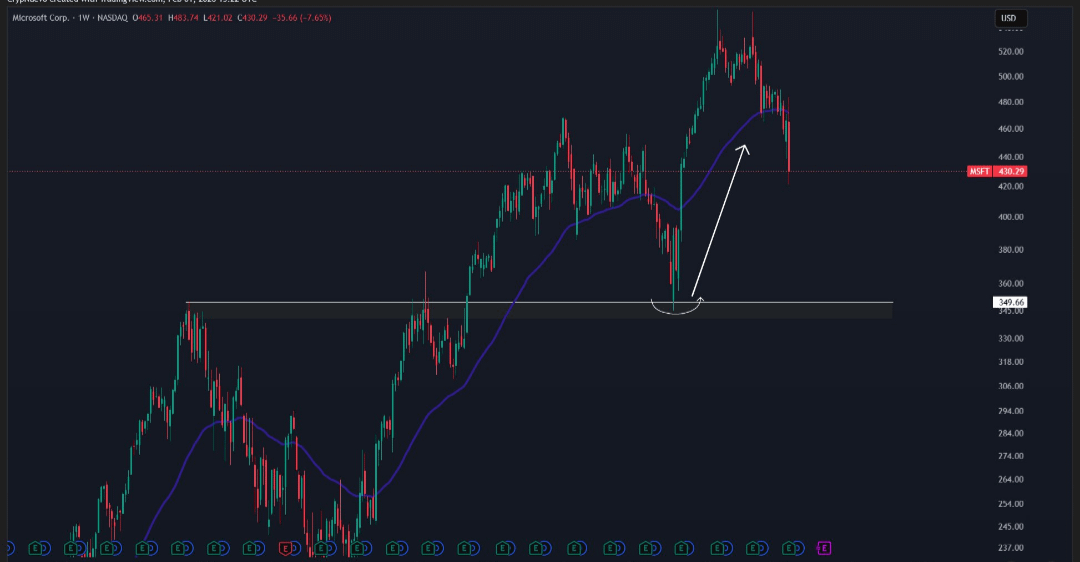Click the Microsoft Corp. symbol title
This screenshot has width=1080, height=562.
41,18
